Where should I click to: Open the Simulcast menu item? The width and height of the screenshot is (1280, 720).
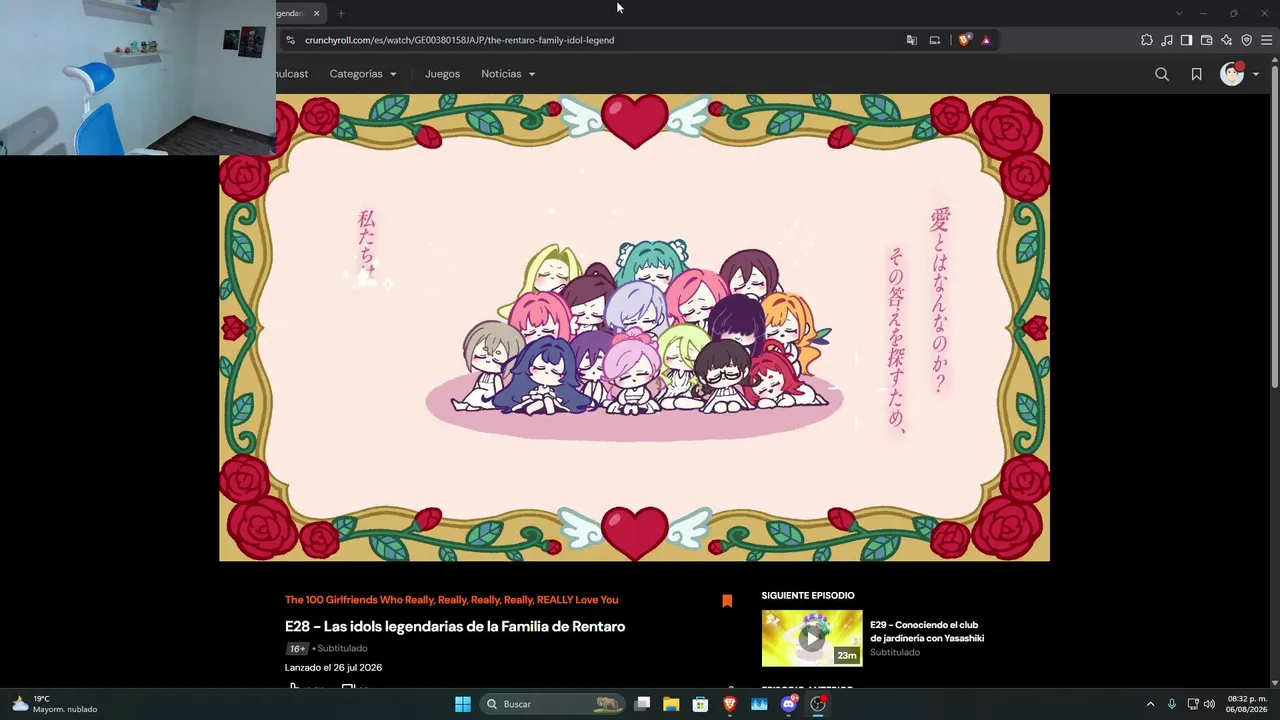[x=292, y=74]
